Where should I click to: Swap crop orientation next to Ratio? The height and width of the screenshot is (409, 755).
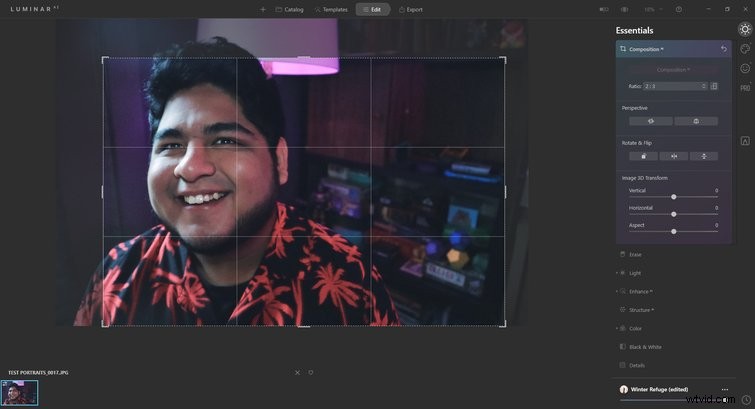(x=714, y=86)
